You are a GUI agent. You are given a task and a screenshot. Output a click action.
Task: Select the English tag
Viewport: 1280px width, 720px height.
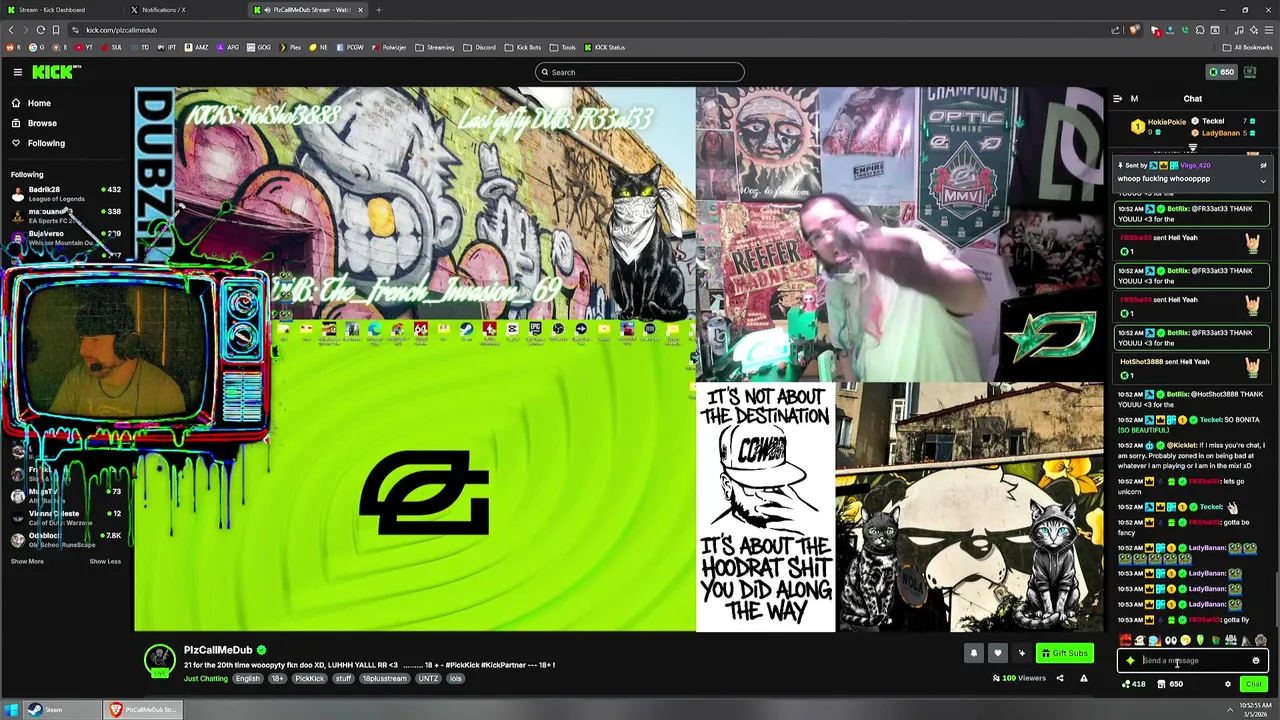pos(247,678)
